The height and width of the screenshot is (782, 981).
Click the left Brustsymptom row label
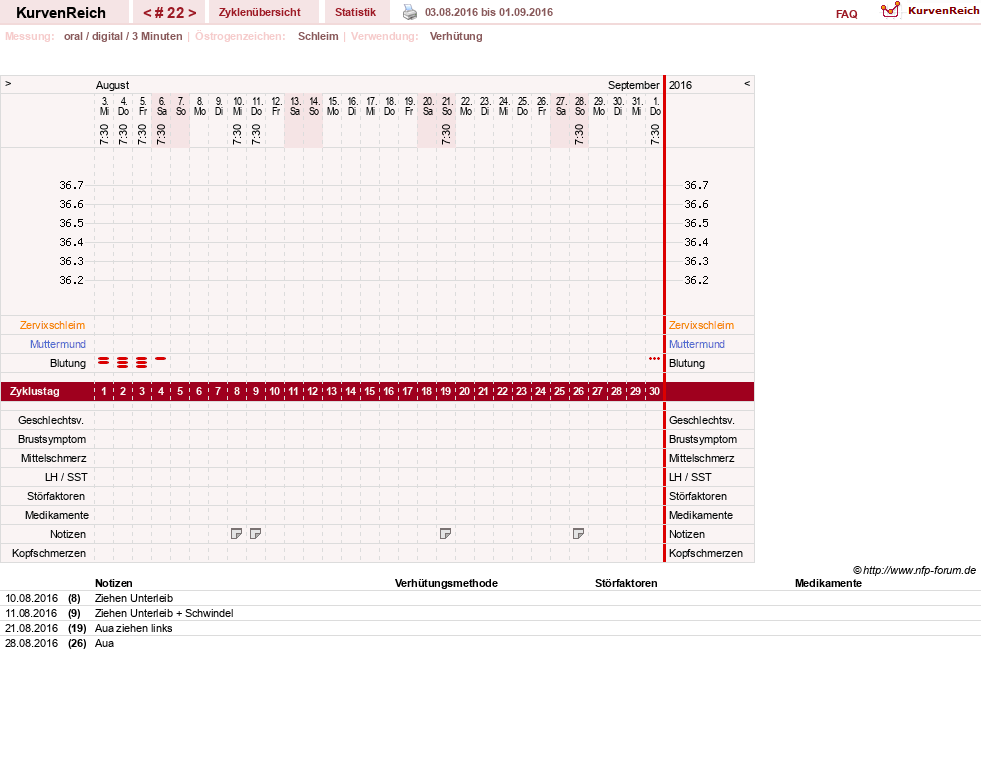pos(52,439)
